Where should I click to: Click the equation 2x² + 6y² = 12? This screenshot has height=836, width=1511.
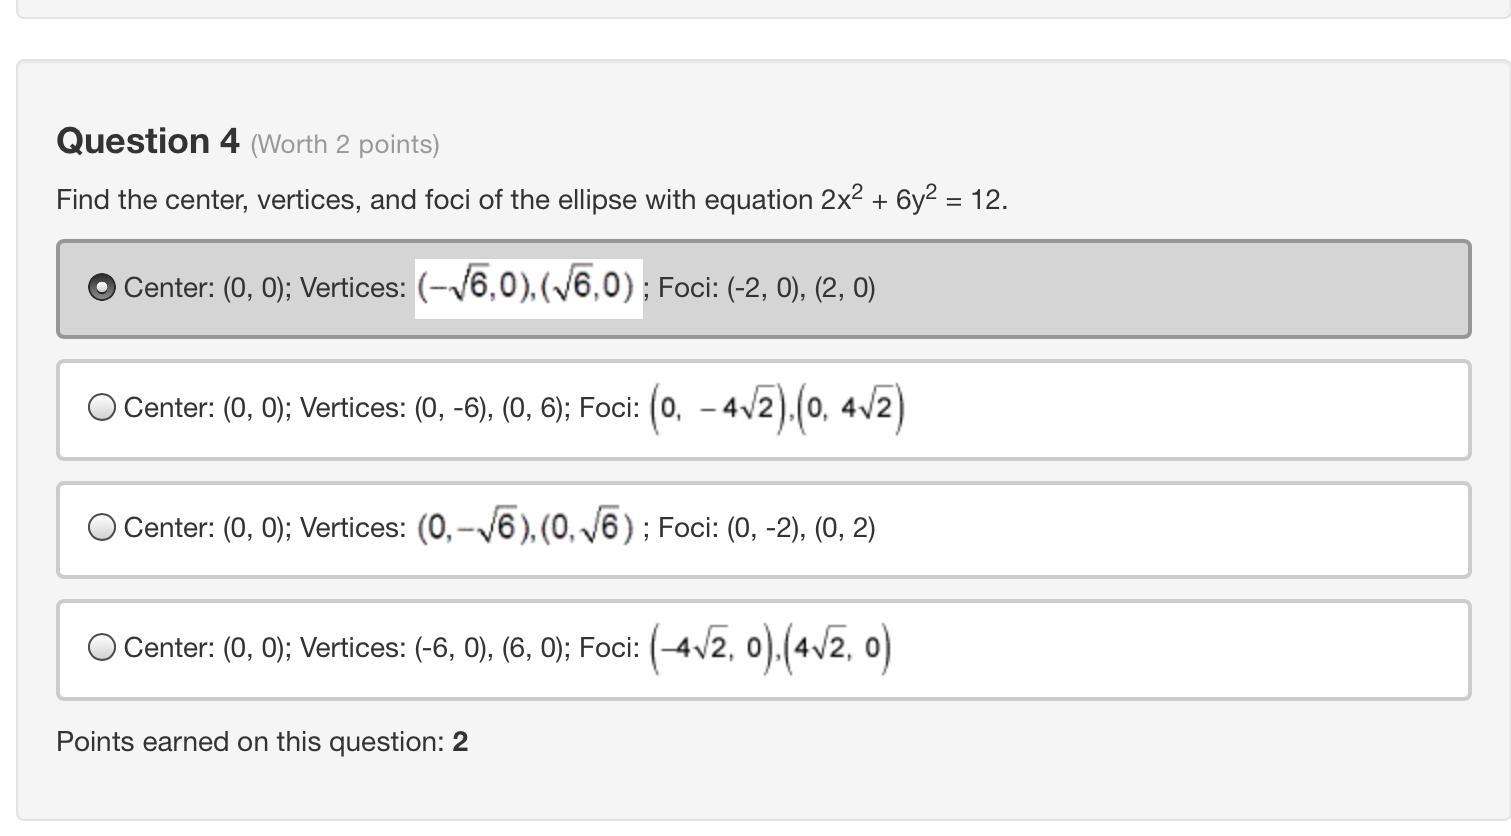point(912,199)
